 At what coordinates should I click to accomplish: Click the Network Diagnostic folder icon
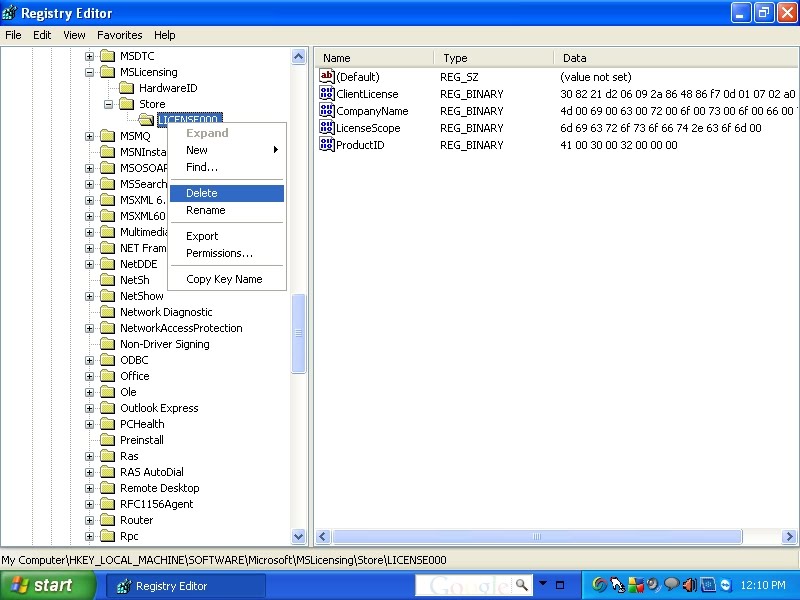pyautogui.click(x=108, y=312)
